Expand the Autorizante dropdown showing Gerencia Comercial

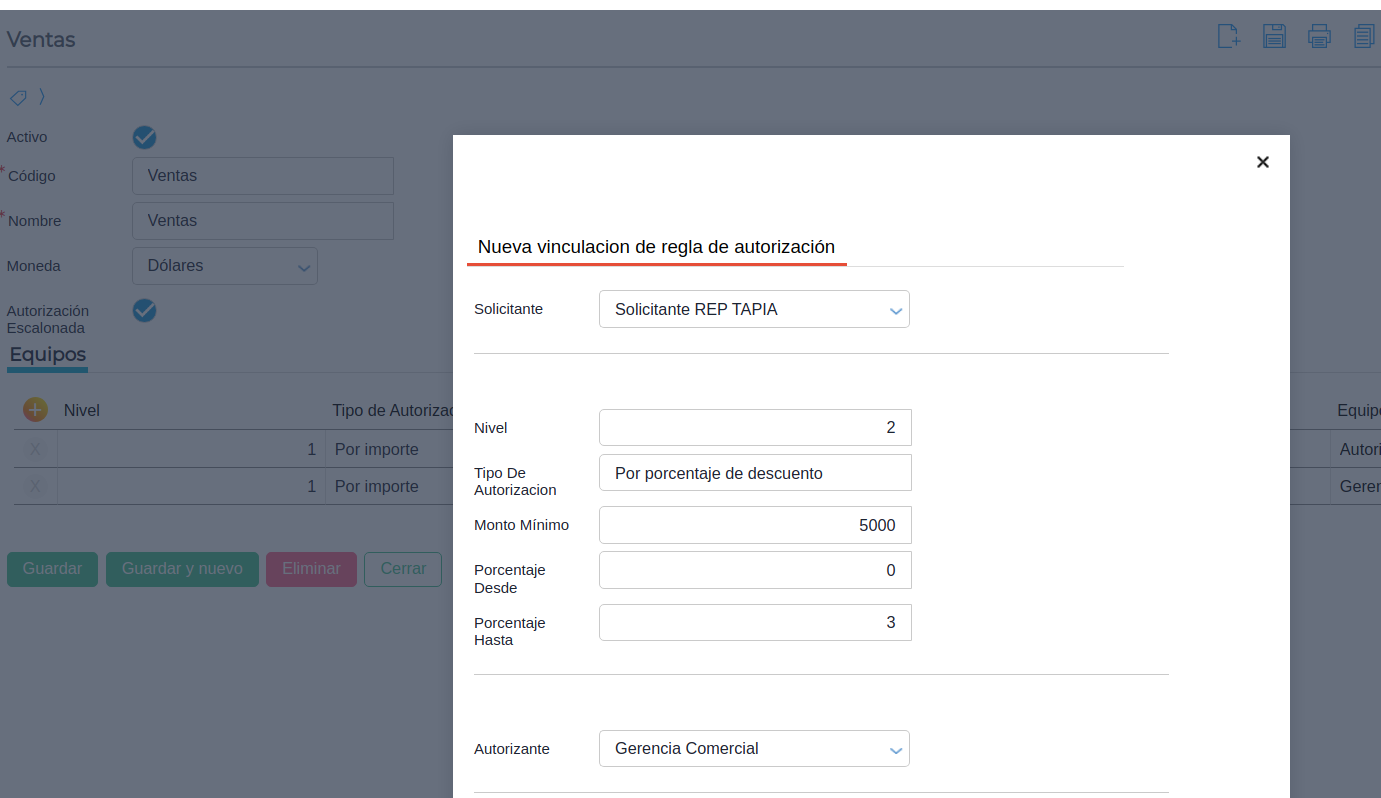[x=754, y=749]
